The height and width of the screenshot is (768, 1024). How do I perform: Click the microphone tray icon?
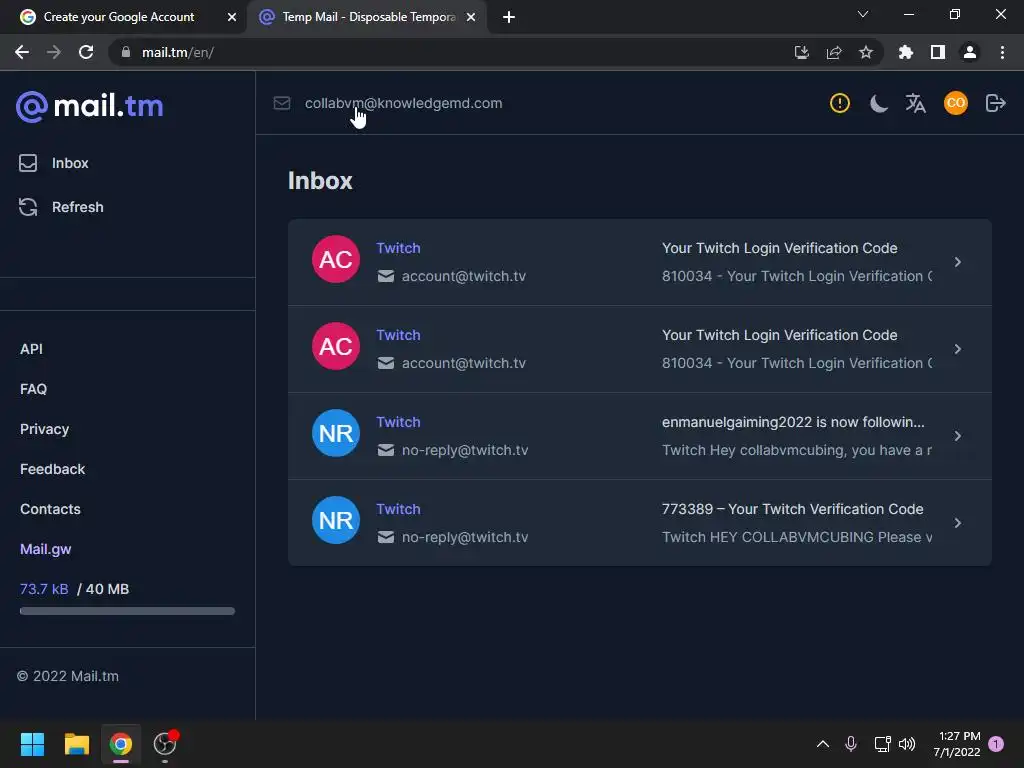click(851, 744)
